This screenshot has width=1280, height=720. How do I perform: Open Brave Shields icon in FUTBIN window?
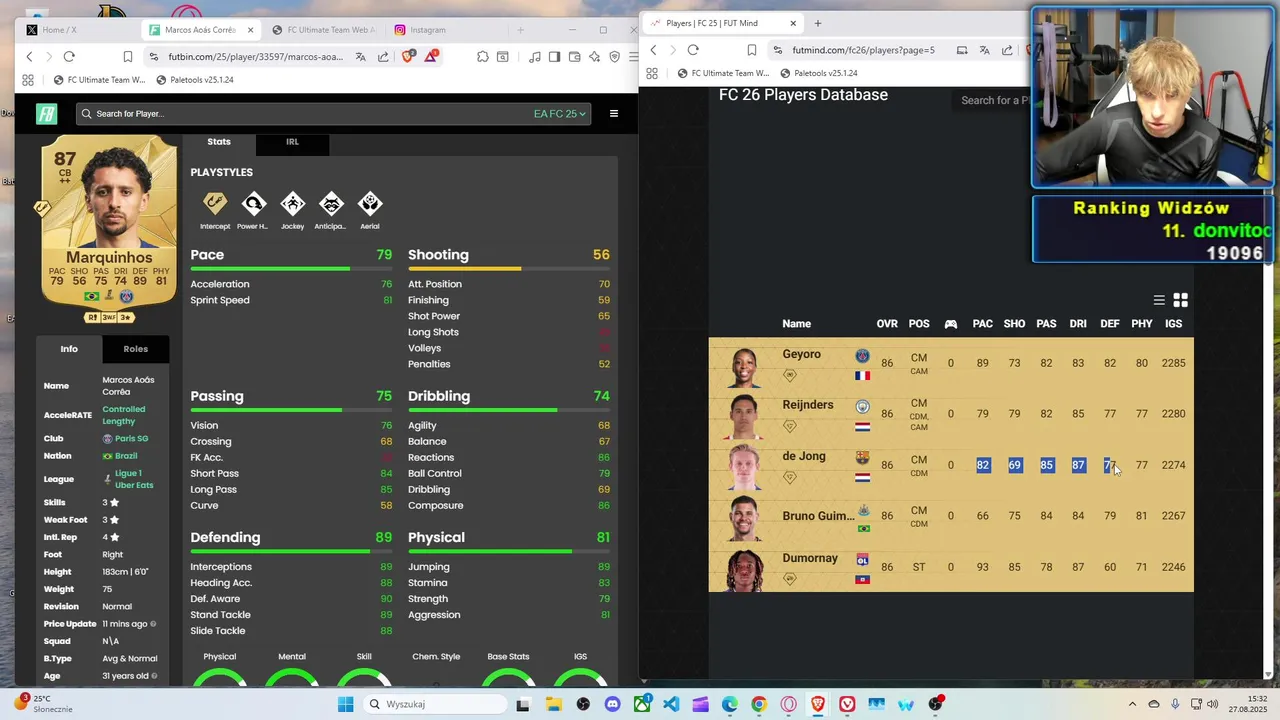(x=408, y=57)
